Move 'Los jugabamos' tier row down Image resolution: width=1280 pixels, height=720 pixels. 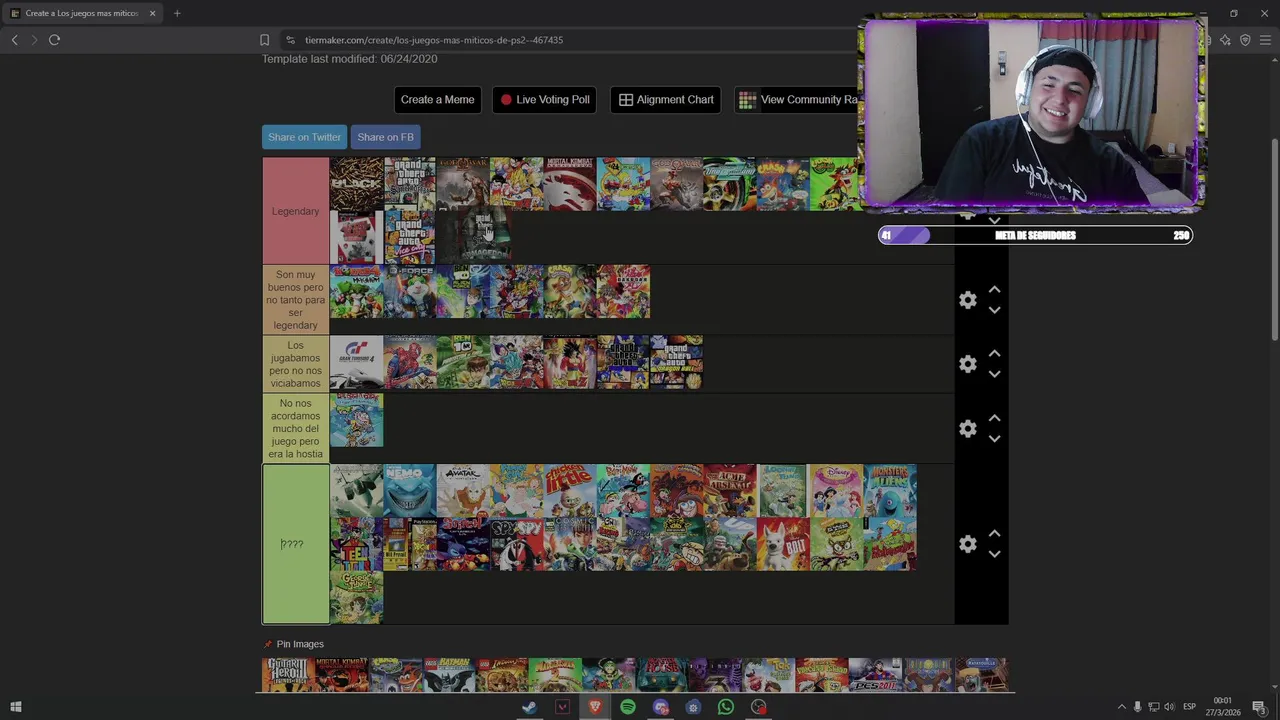[994, 374]
